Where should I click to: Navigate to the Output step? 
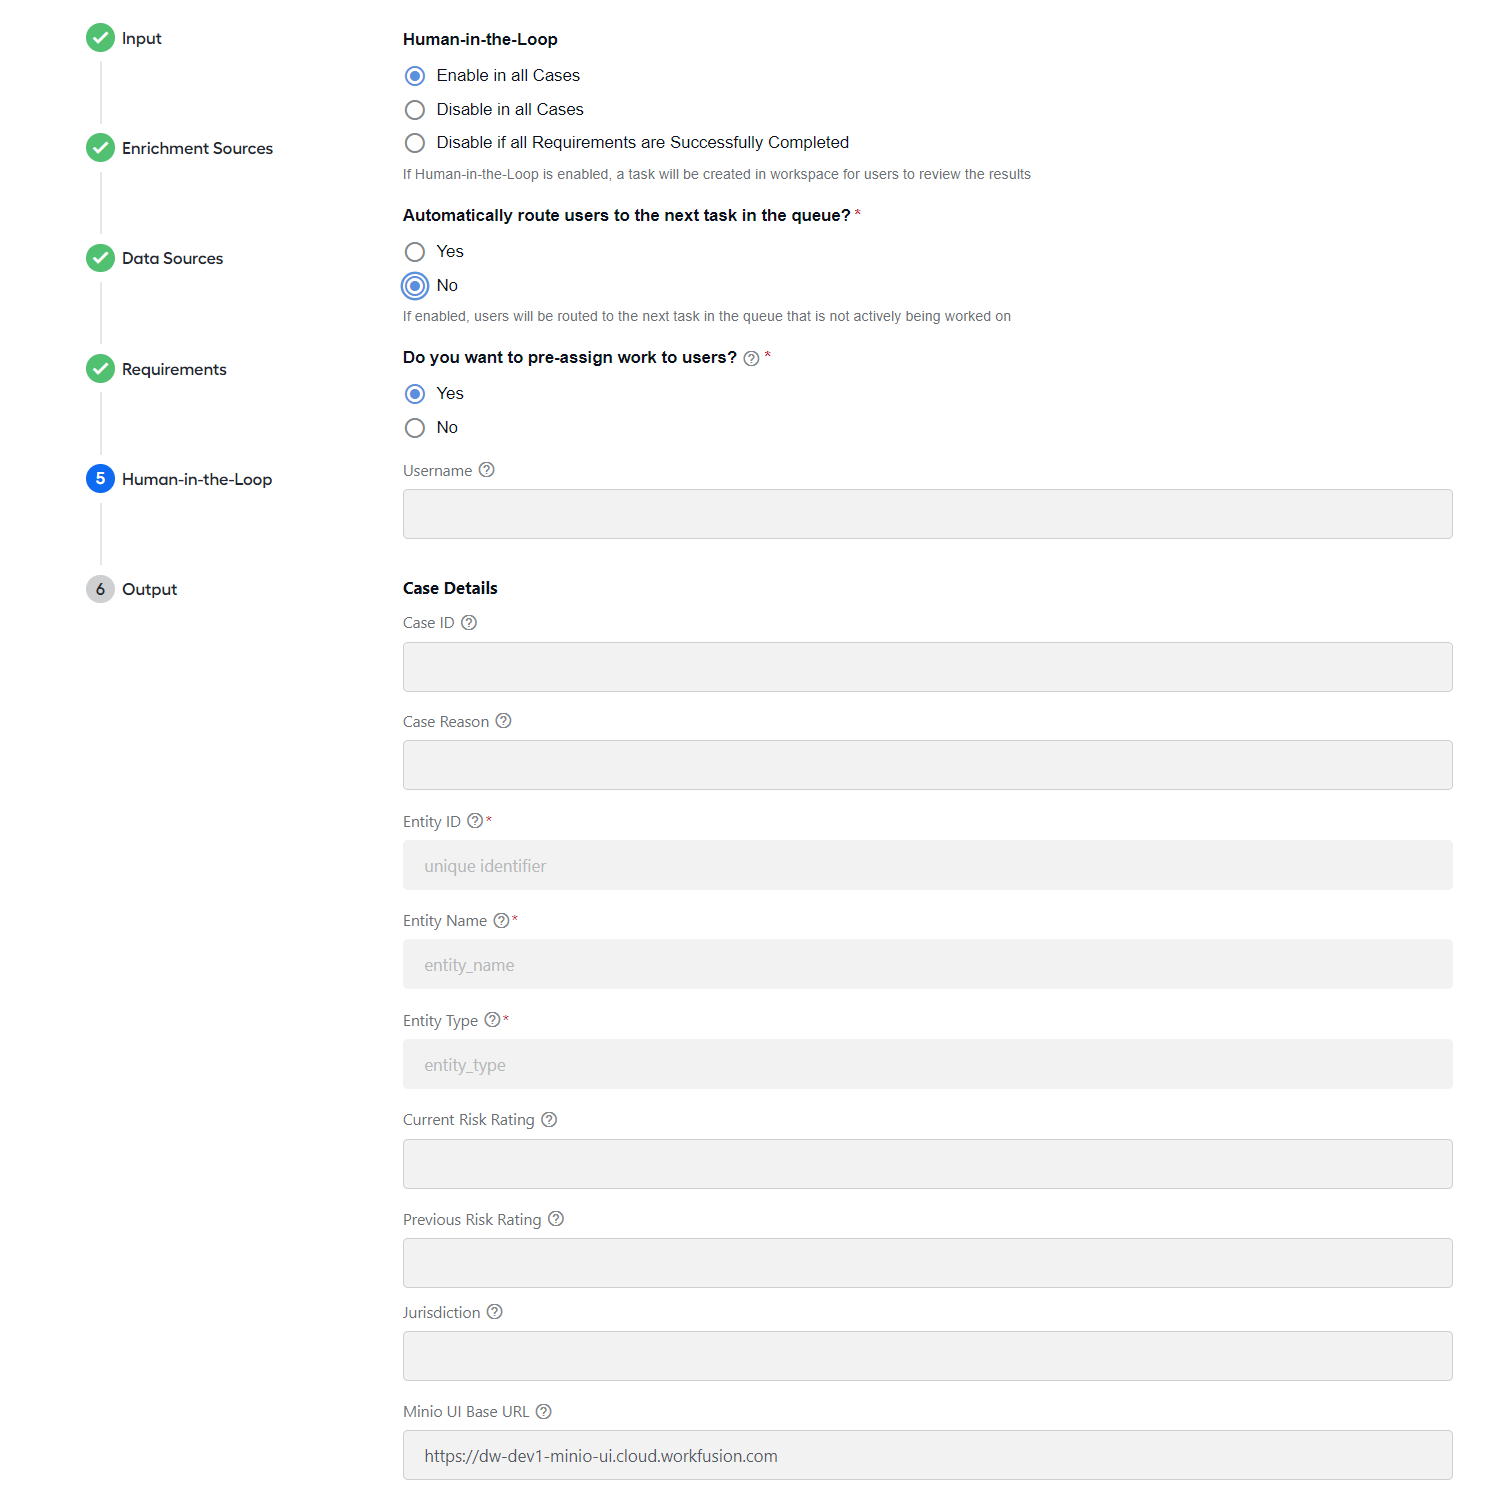[132, 589]
